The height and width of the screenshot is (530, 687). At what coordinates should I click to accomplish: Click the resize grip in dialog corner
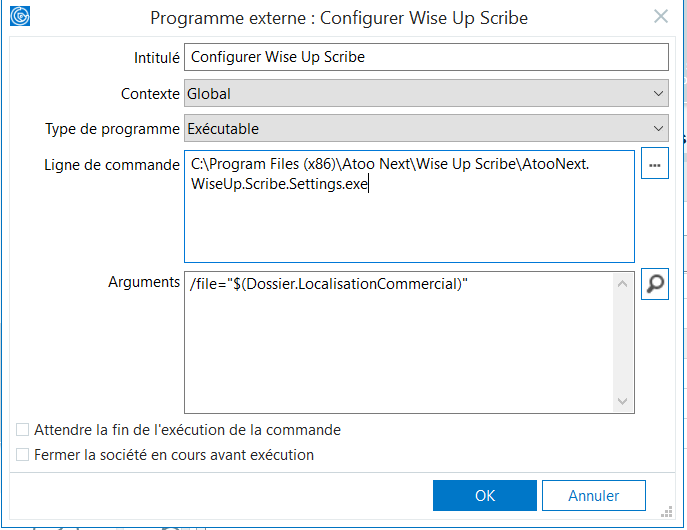click(x=666, y=512)
